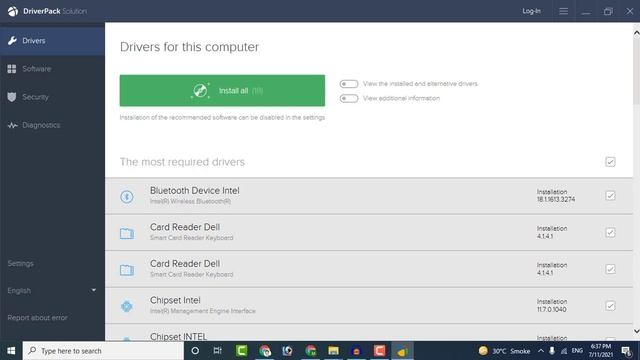Click the vertical scrollbar thumb
The image size is (640, 360).
(x=636, y=71)
